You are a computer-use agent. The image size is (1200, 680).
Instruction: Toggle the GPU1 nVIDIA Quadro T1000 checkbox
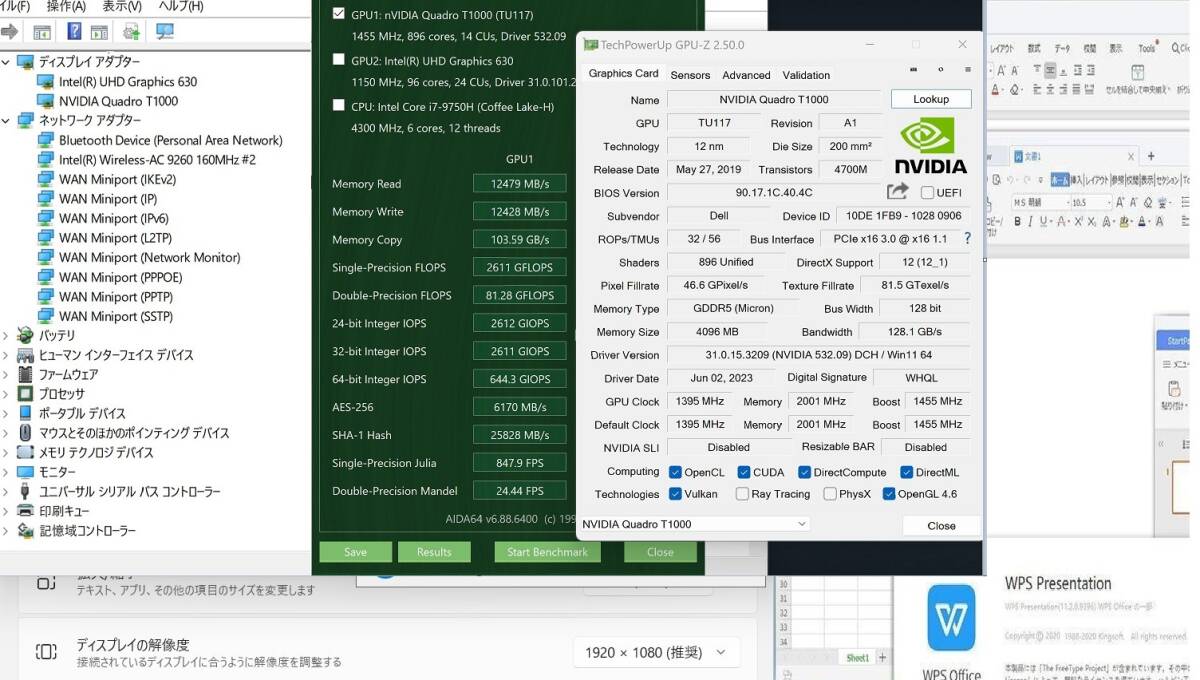[x=339, y=14]
